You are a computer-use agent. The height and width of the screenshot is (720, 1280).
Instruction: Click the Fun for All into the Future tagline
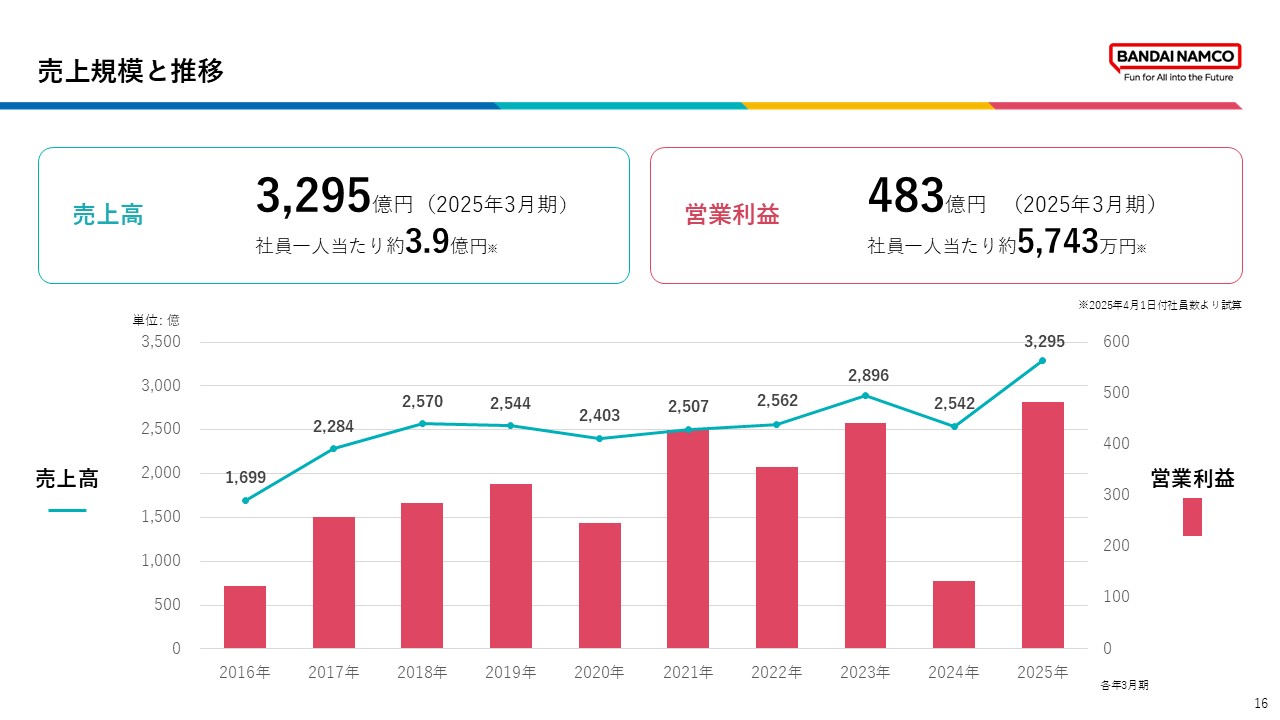pyautogui.click(x=1173, y=74)
